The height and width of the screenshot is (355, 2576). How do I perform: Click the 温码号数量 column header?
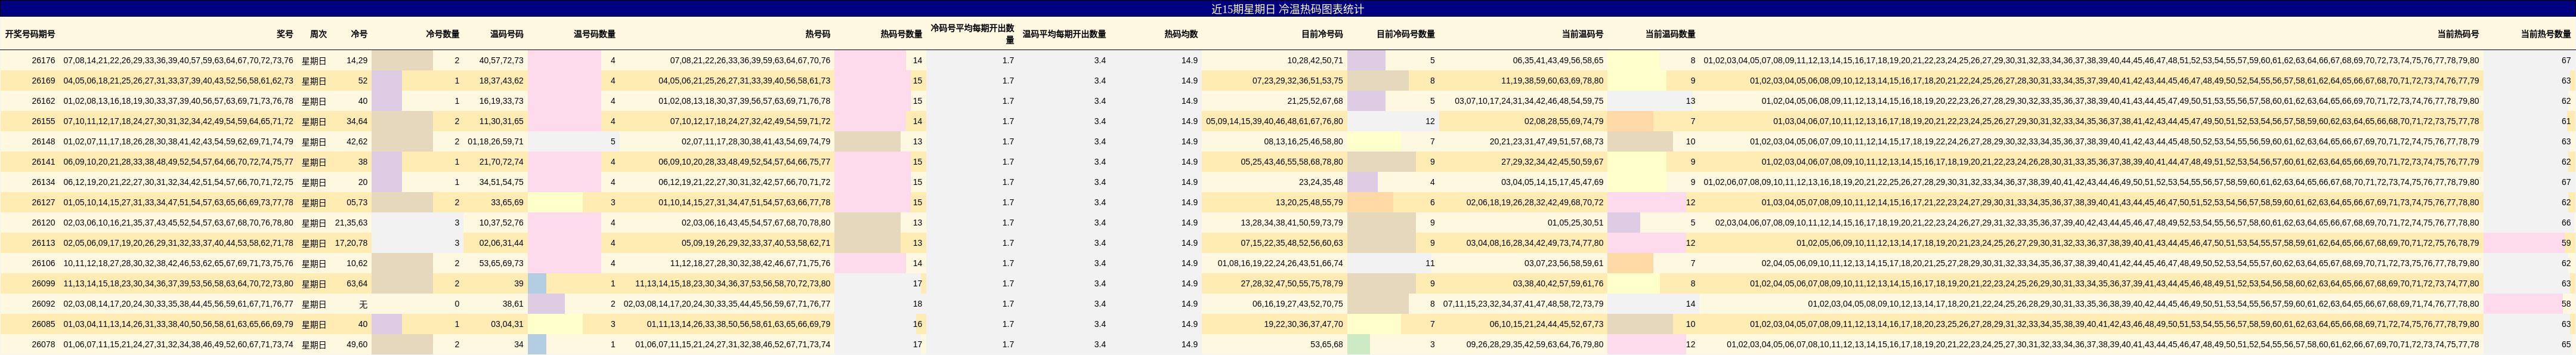[x=594, y=34]
